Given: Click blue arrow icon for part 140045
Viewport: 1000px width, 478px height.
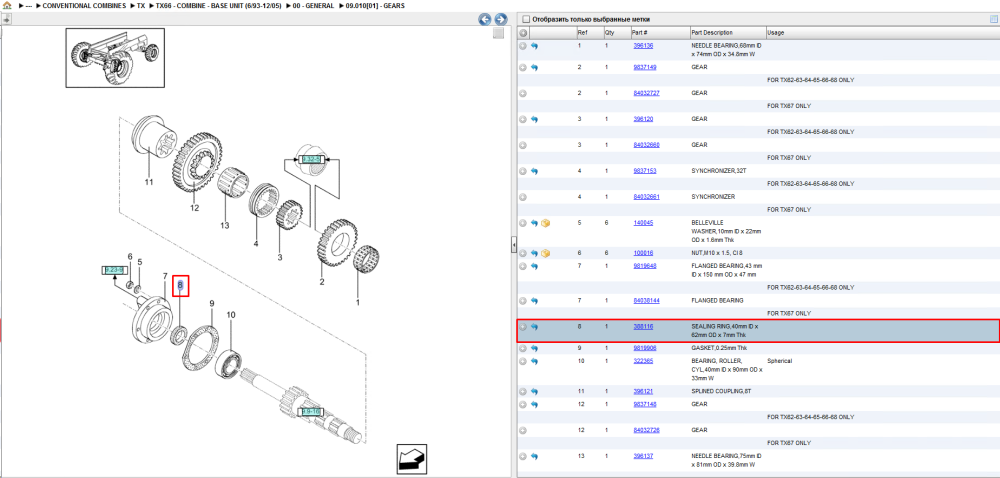Looking at the screenshot, I should [534, 223].
